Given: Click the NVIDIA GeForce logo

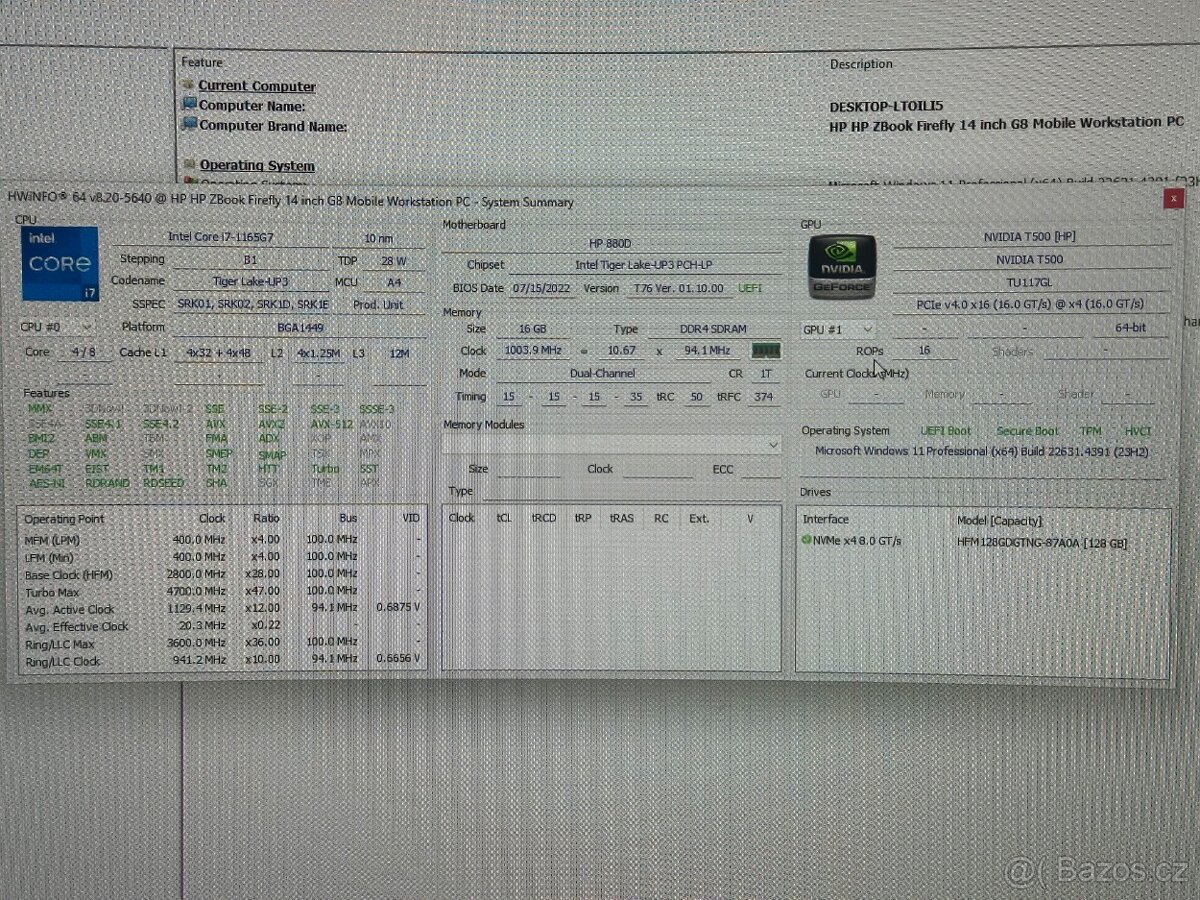Looking at the screenshot, I should 841,266.
